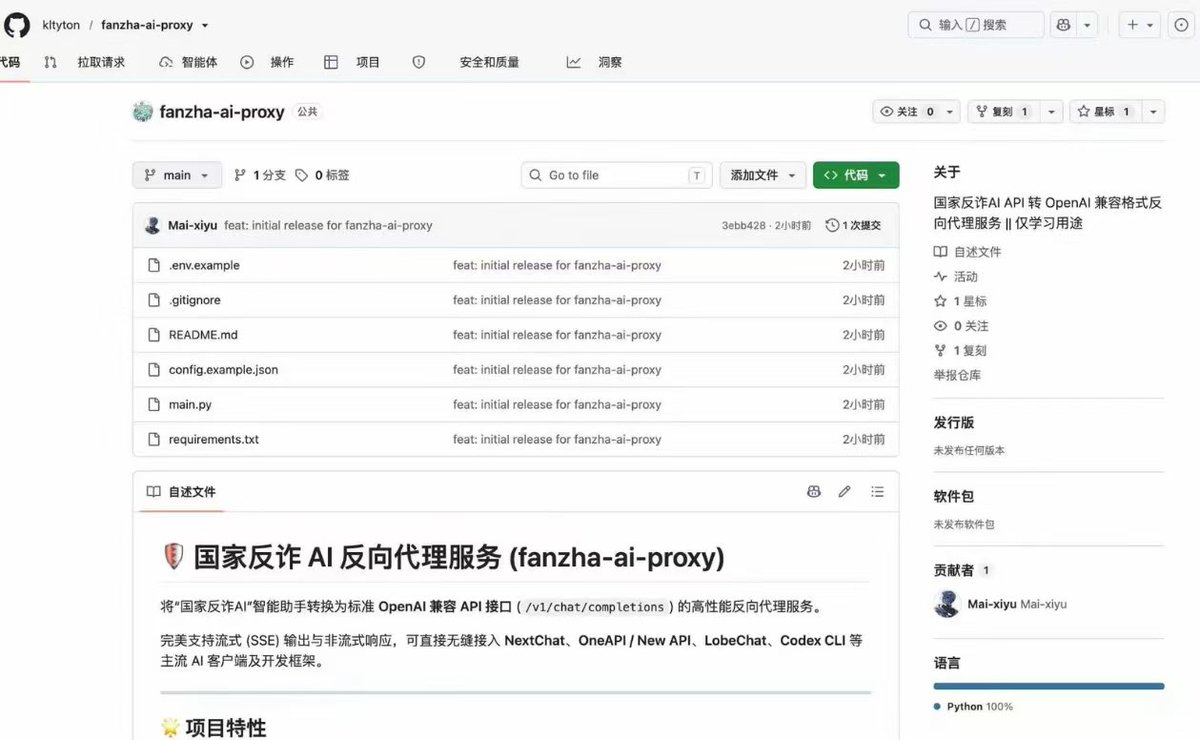Expand the 复刻 dropdown arrow
This screenshot has height=740, width=1200.
1052,112
